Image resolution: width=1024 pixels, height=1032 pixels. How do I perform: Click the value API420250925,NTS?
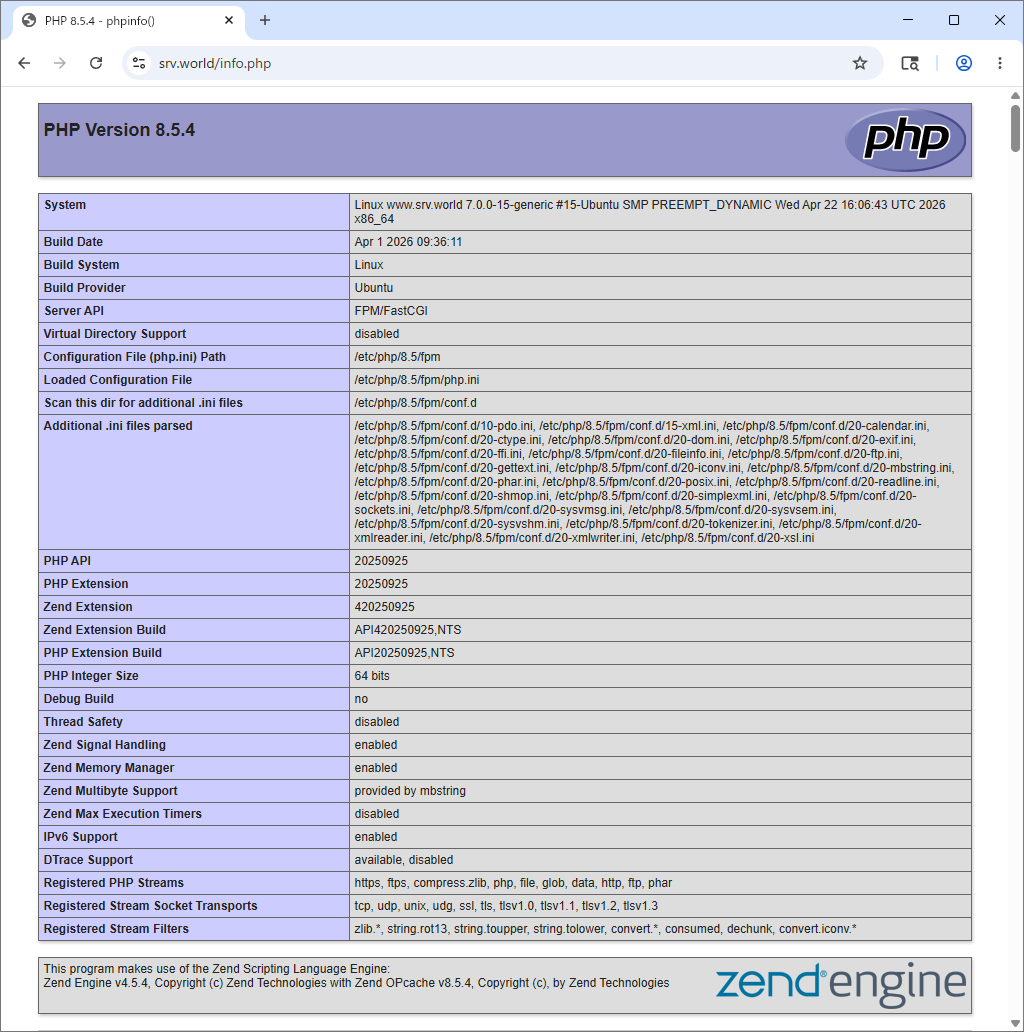[x=407, y=630]
